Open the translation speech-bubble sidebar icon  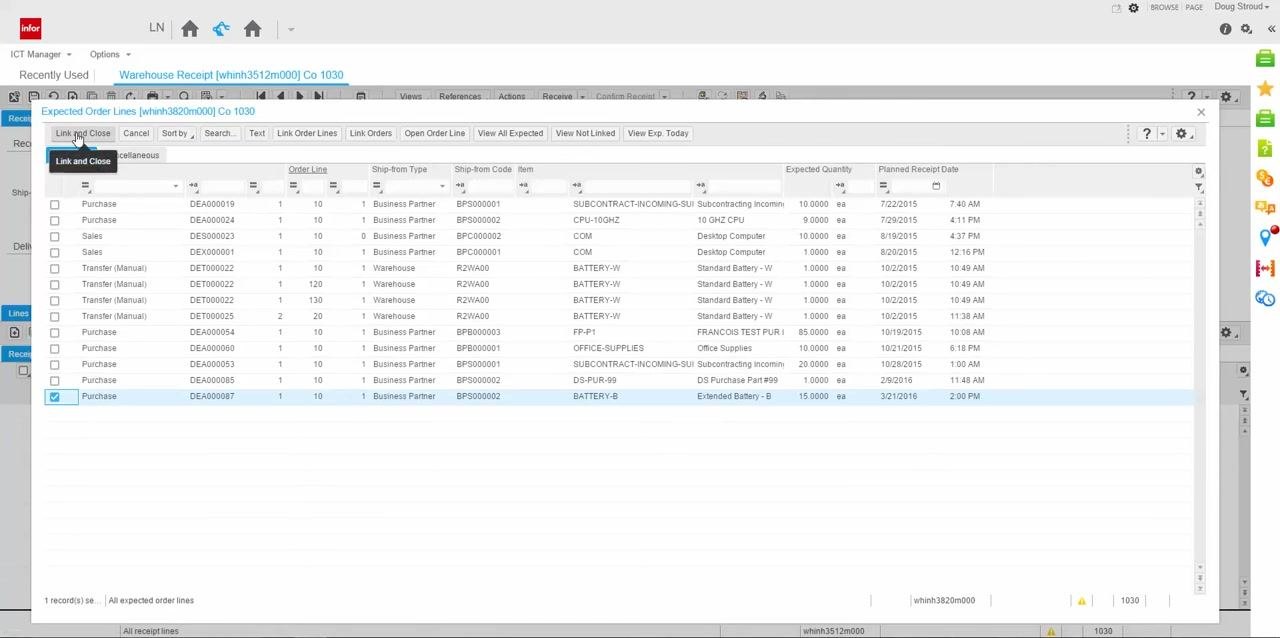1265,208
